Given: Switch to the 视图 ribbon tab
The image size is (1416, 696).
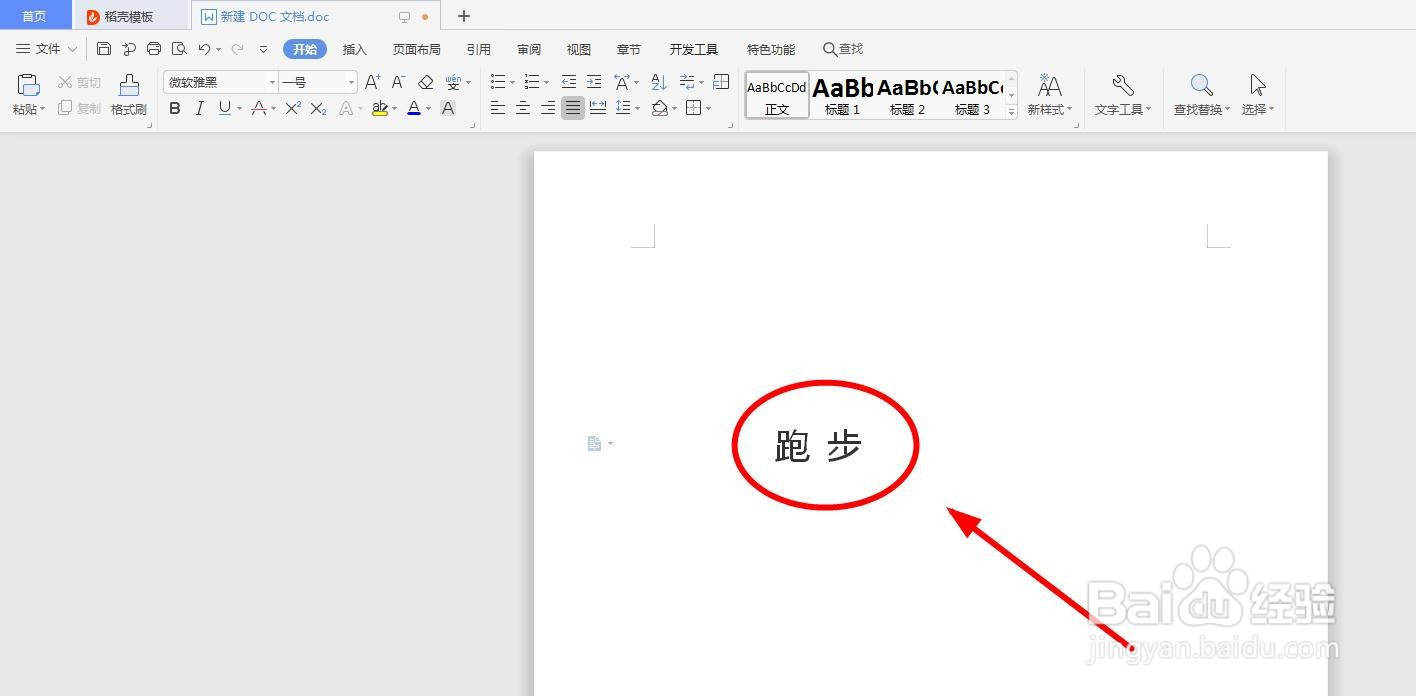Looking at the screenshot, I should coord(579,49).
